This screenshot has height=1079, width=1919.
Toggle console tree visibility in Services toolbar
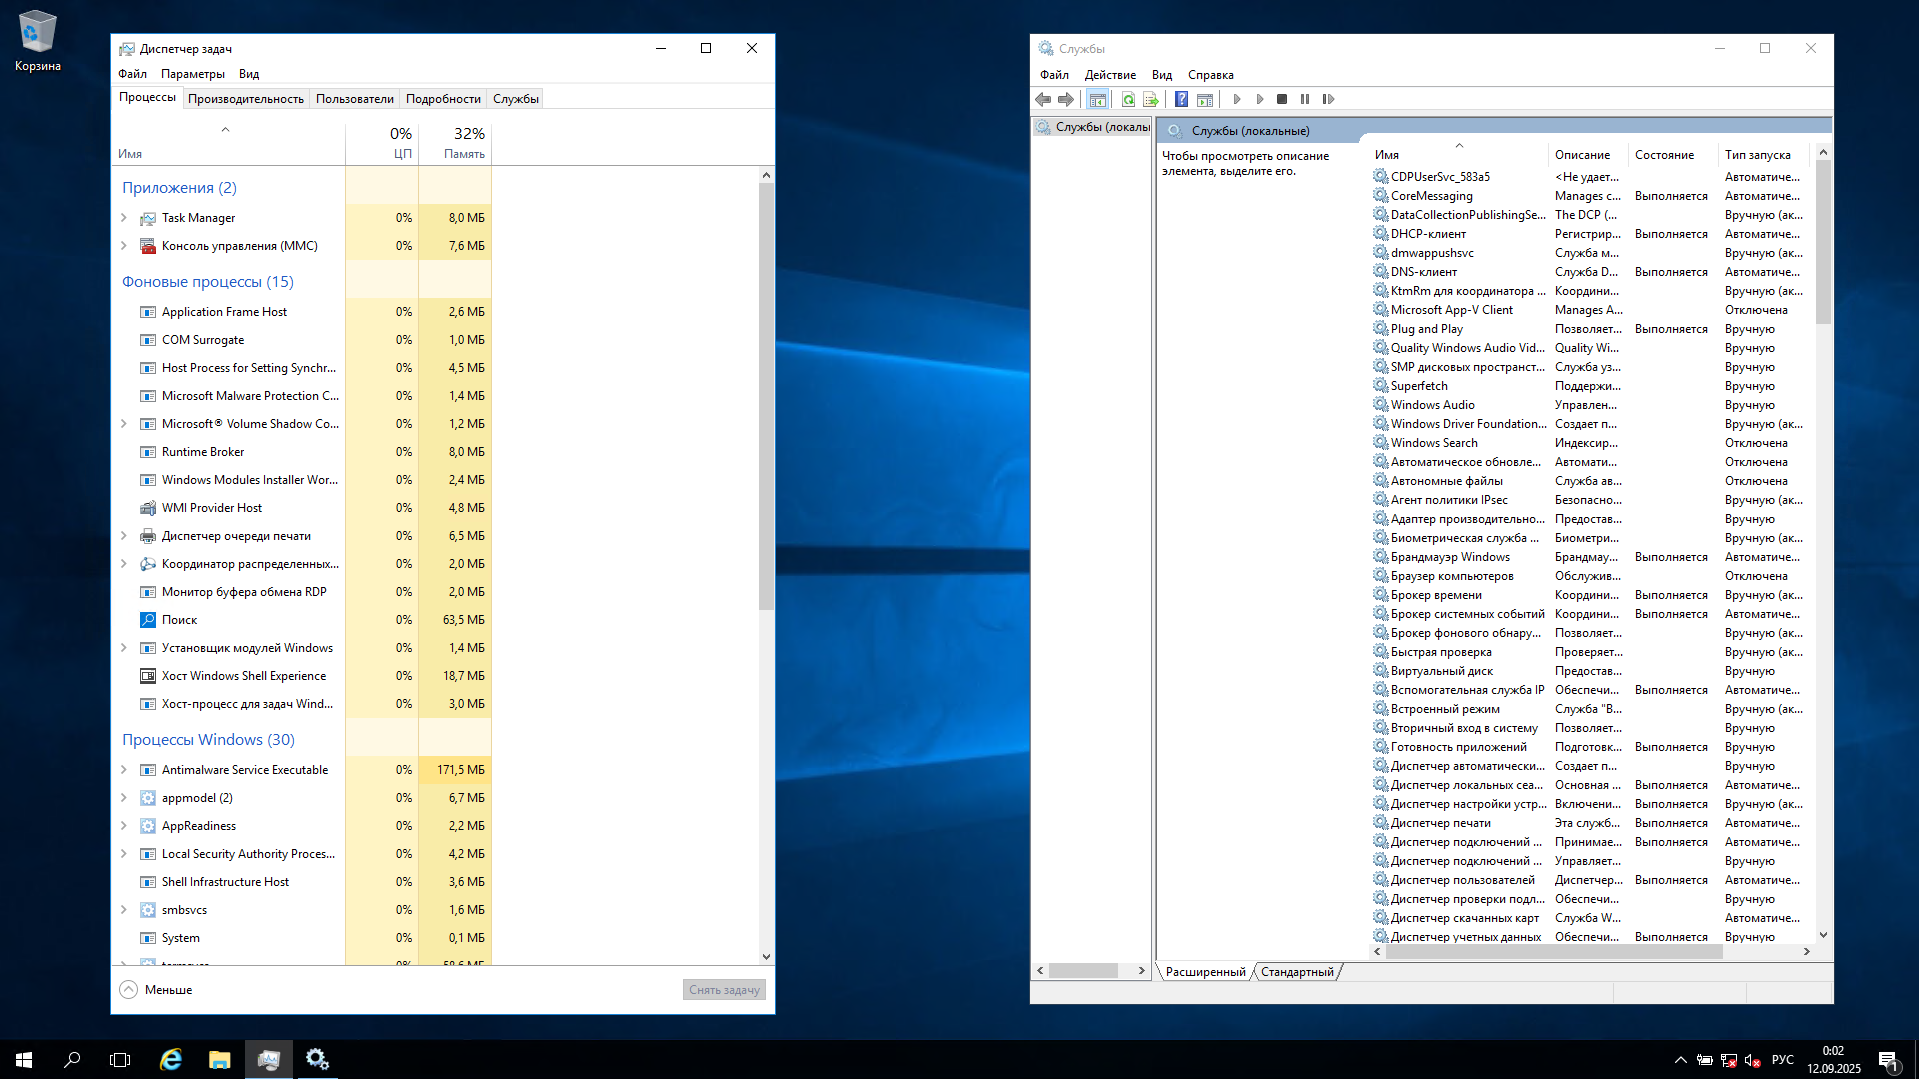[x=1097, y=99]
